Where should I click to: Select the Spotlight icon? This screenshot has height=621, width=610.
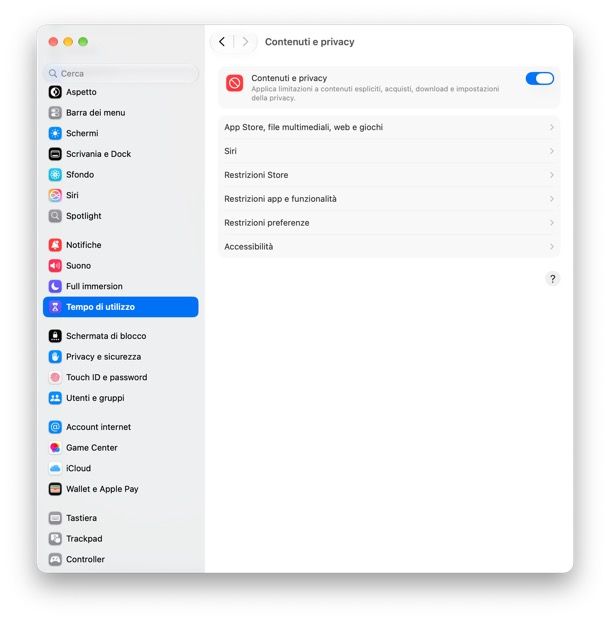click(x=55, y=216)
